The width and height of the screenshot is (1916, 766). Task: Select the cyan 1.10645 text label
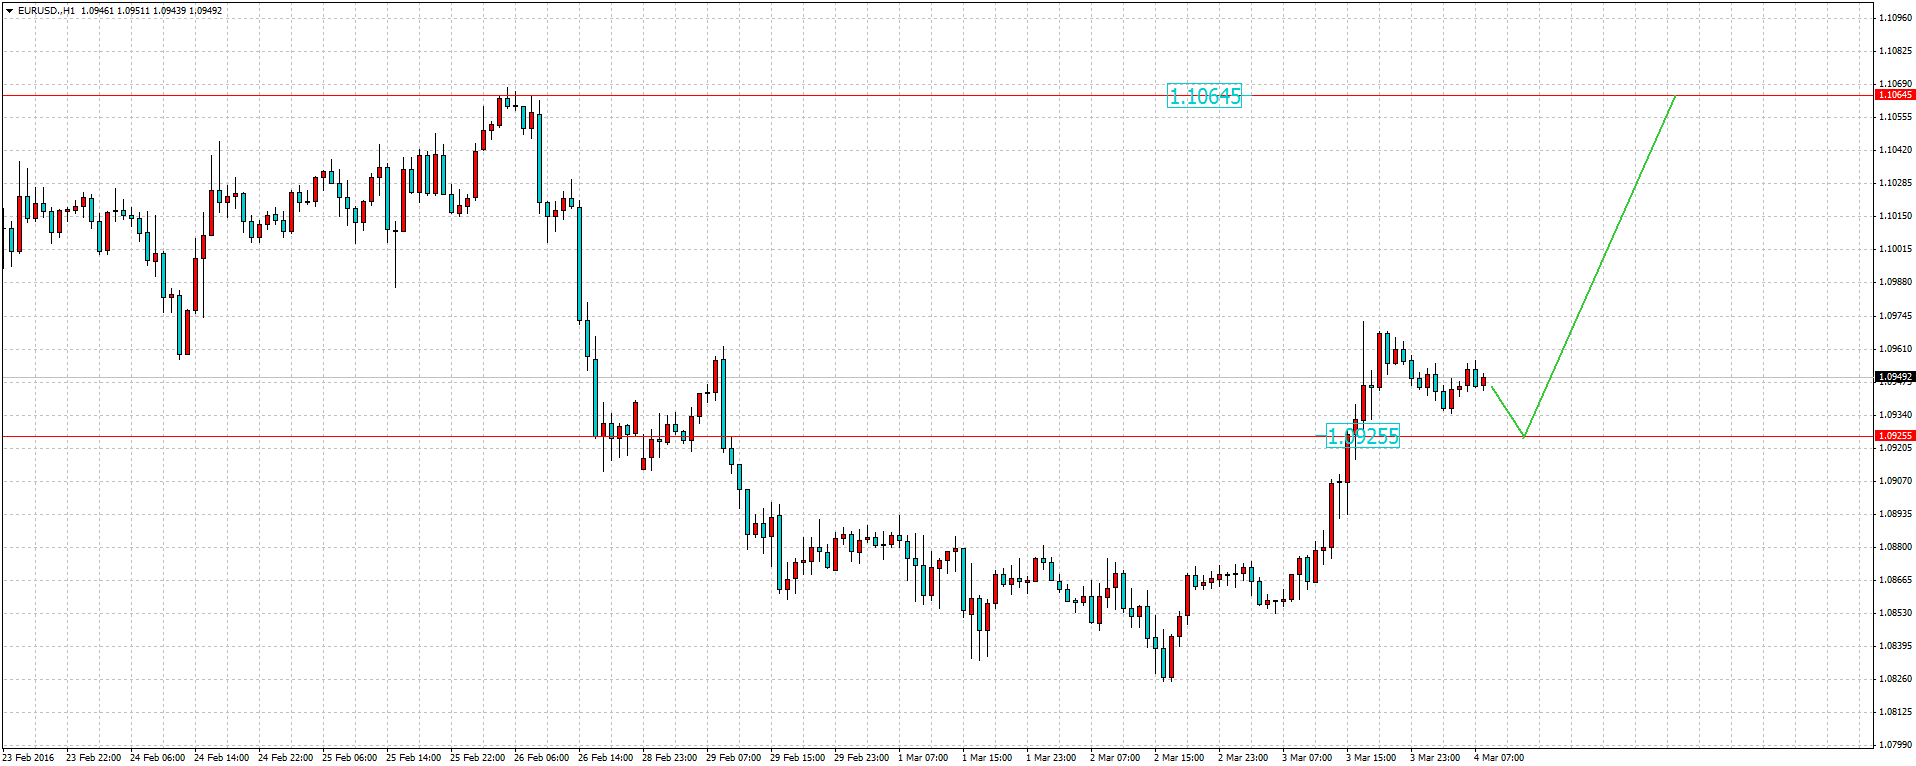click(x=1204, y=97)
